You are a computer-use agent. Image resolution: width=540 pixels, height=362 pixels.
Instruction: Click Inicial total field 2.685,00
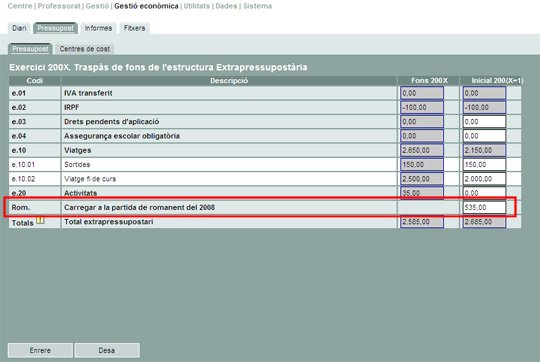484,222
